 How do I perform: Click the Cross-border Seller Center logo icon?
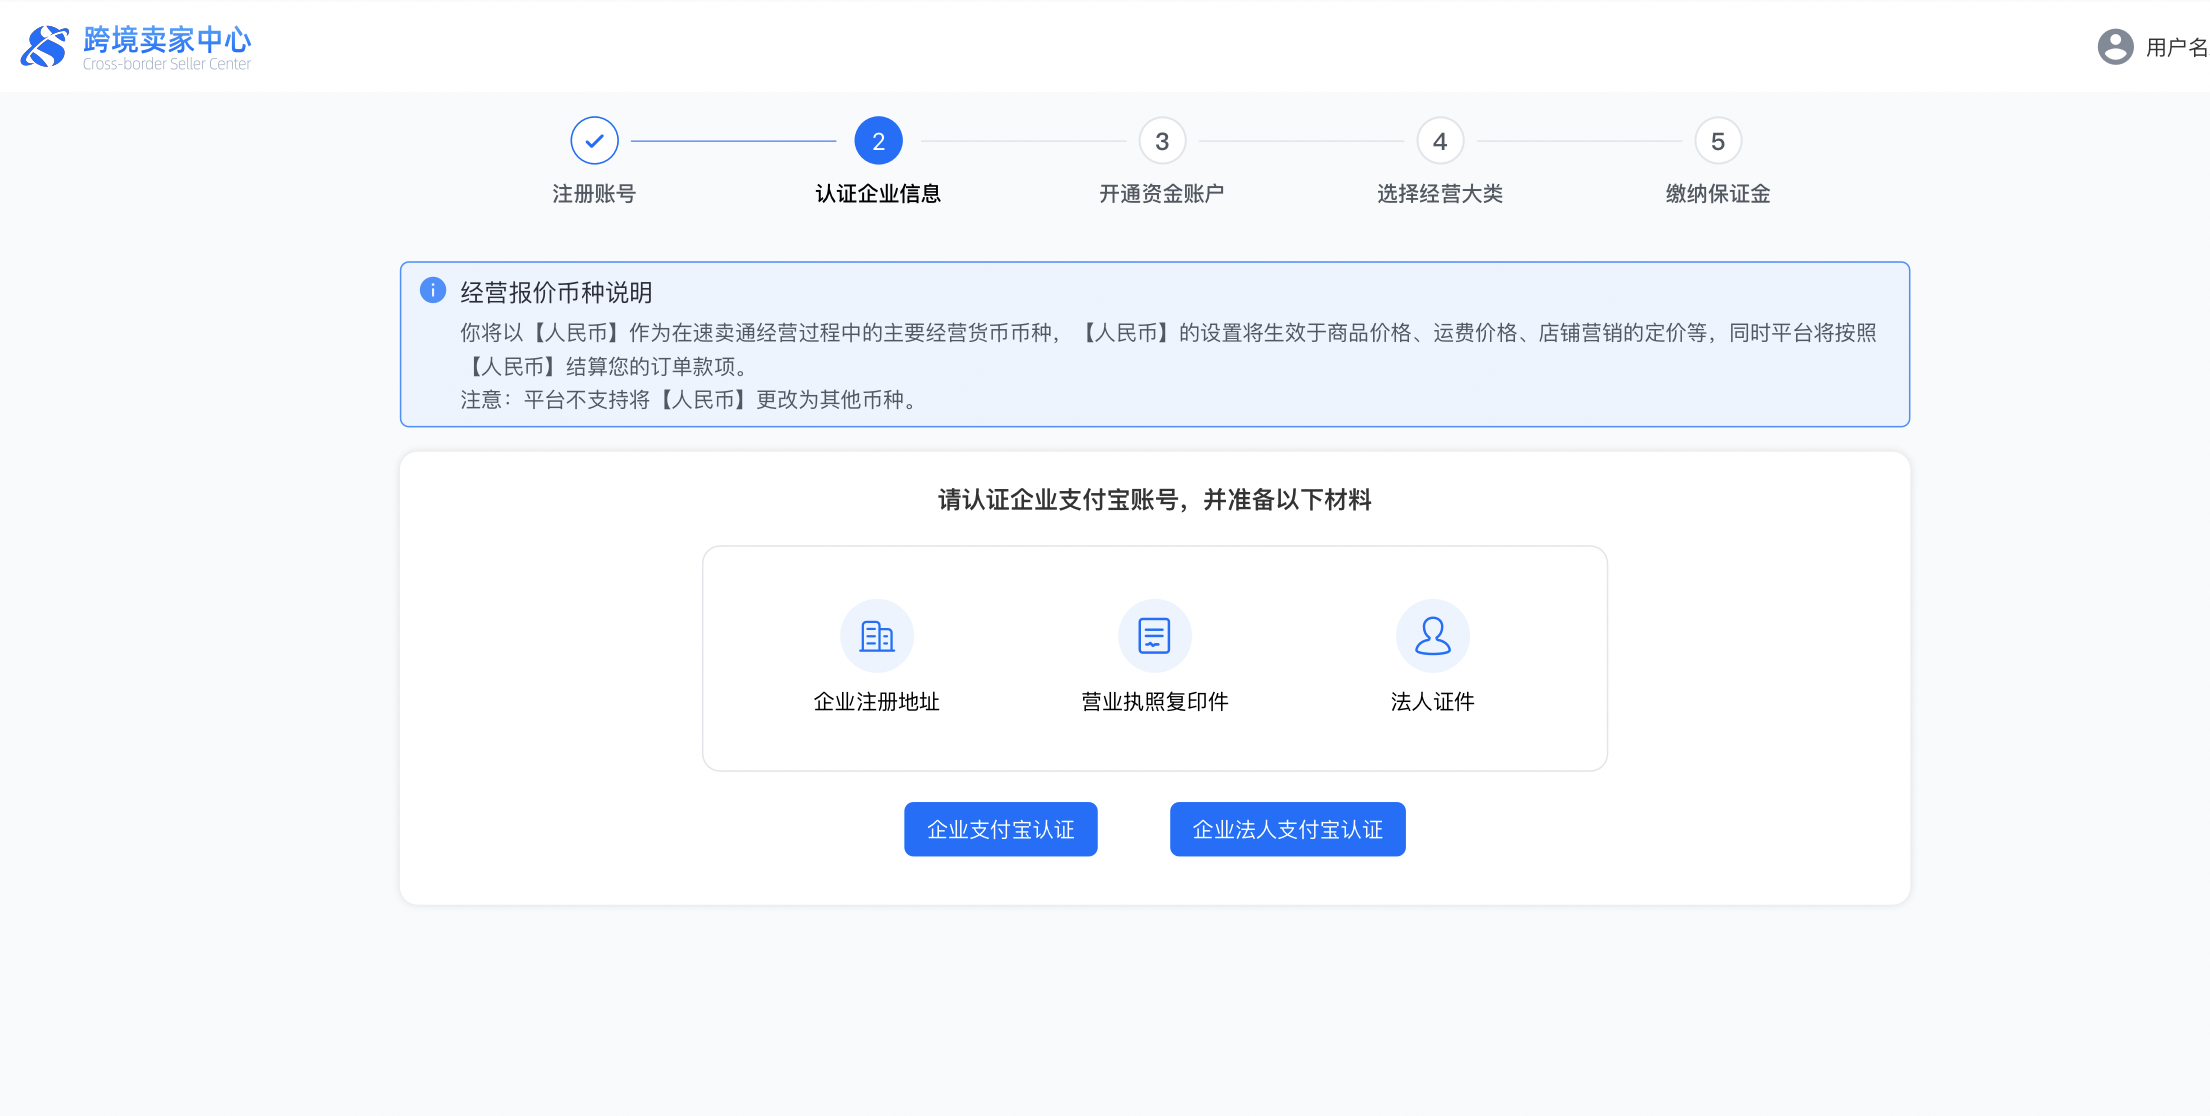45,47
